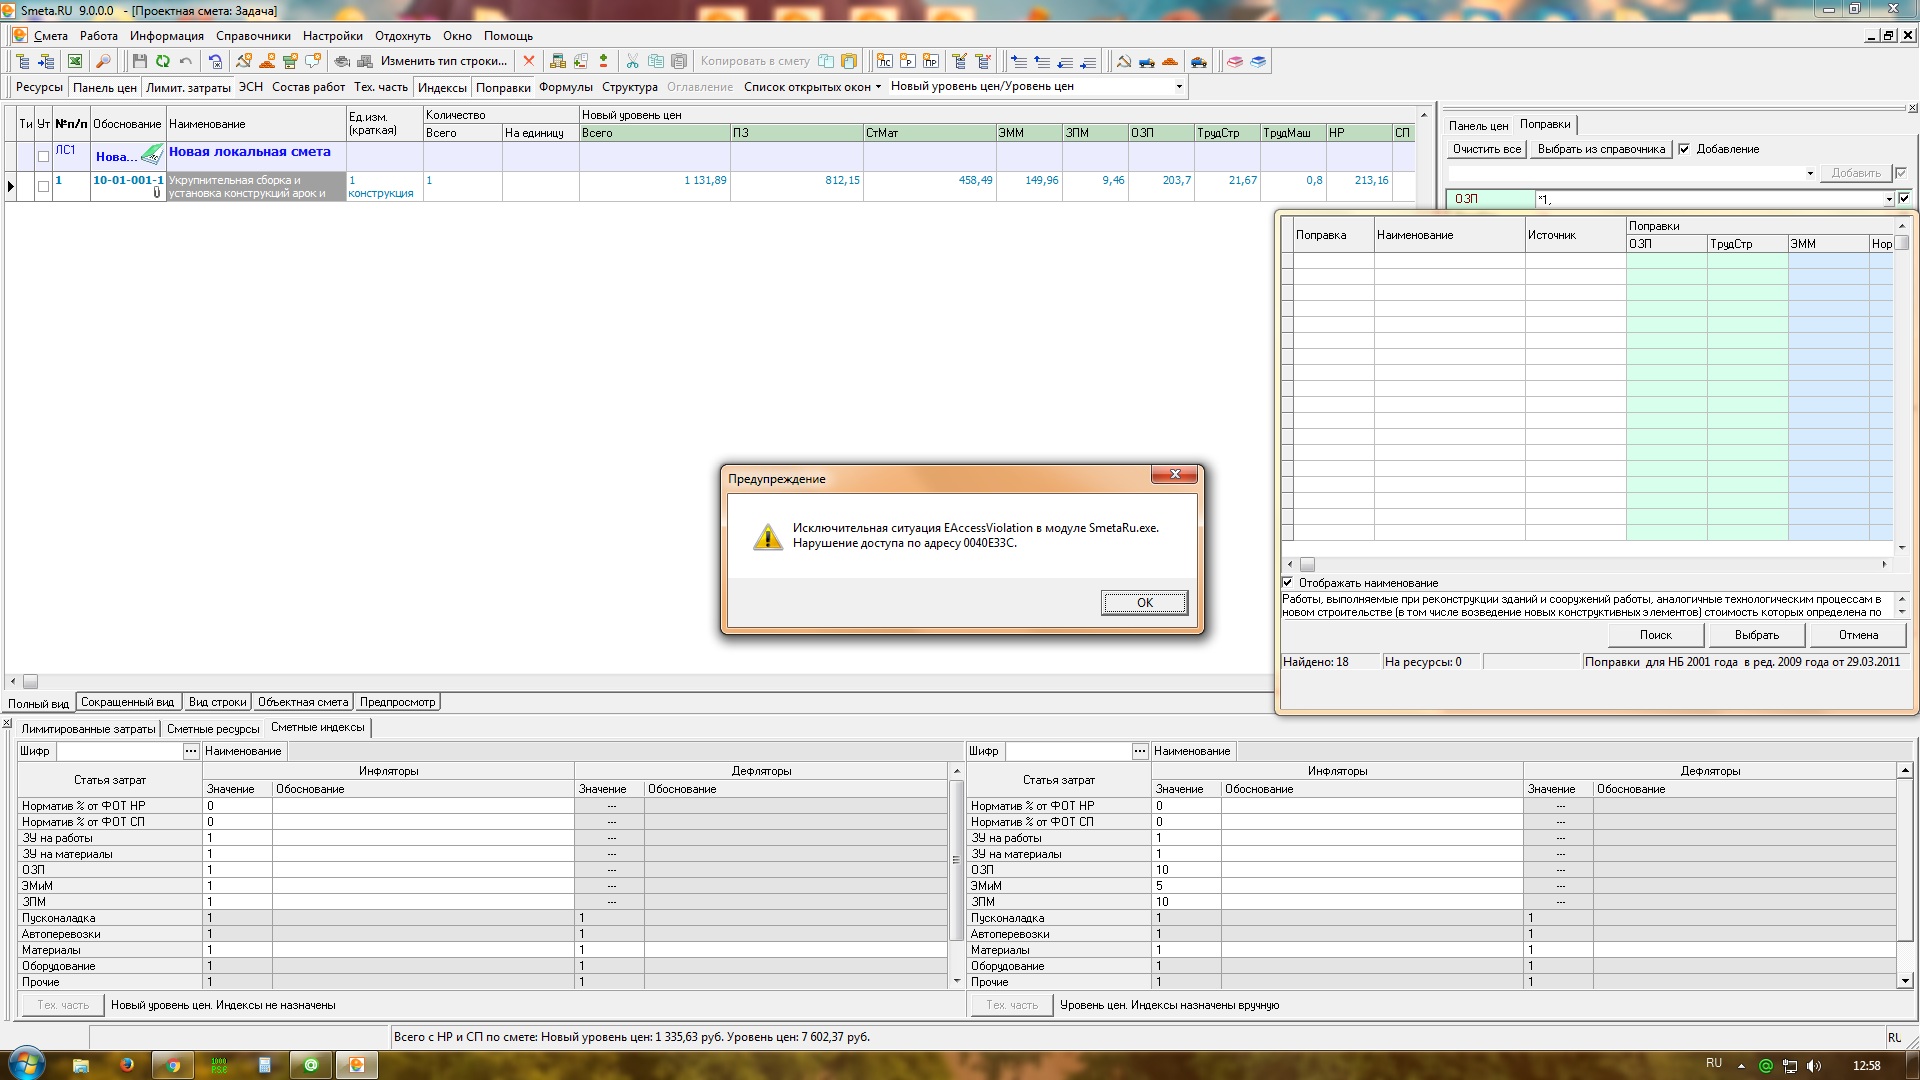Screen dimensions: 1920x1080
Task: Click the corrections popup horizontal scrollbar
Action: pos(1585,565)
